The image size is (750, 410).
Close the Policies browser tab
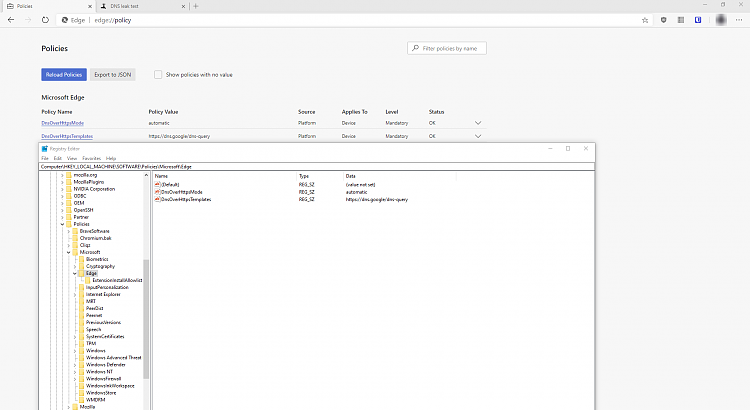(x=90, y=6)
